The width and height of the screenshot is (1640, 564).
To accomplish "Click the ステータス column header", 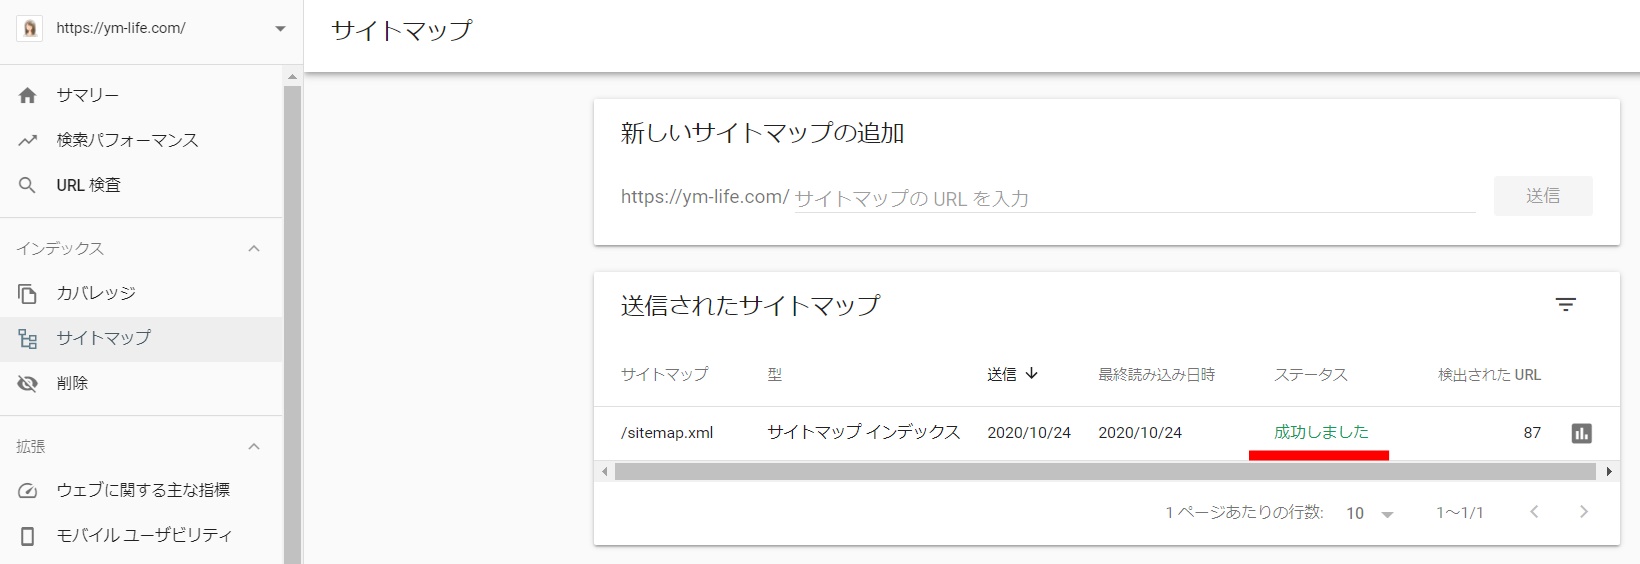I will [1311, 374].
